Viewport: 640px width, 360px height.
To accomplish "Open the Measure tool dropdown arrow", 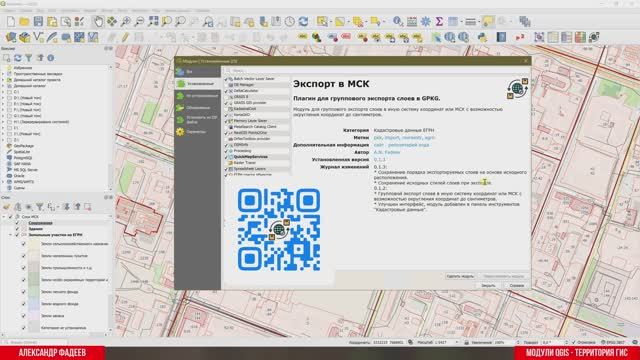I will click(x=478, y=22).
